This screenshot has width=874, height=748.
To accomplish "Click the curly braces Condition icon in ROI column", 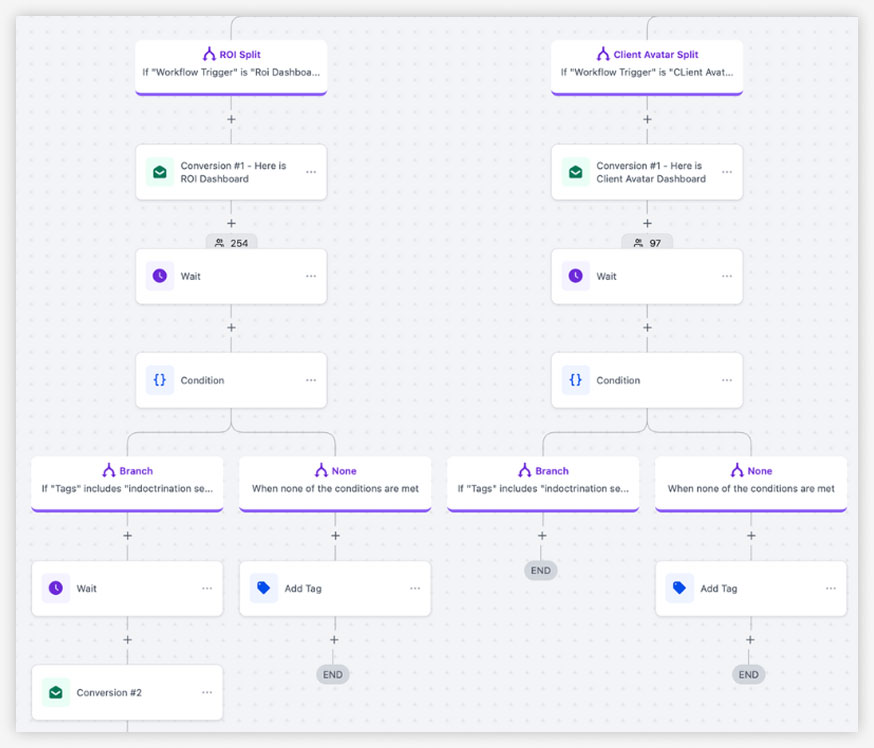I will click(x=160, y=380).
